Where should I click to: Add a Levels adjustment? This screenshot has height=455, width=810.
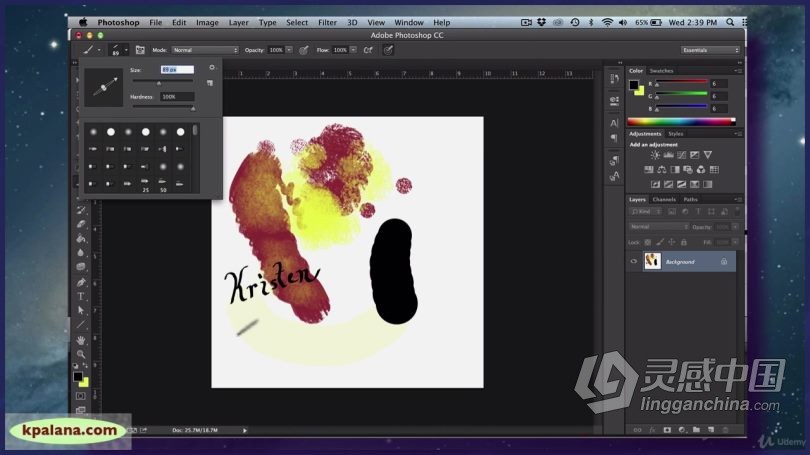click(668, 155)
